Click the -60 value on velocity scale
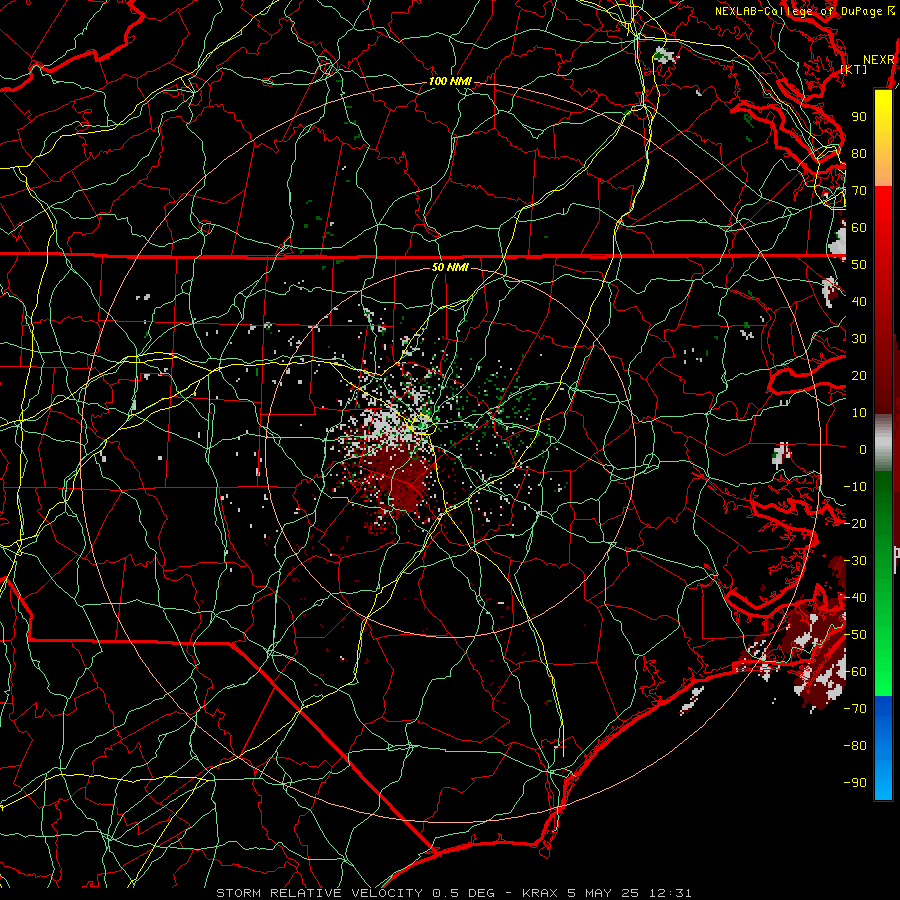Screen dimensions: 900x900 click(855, 672)
